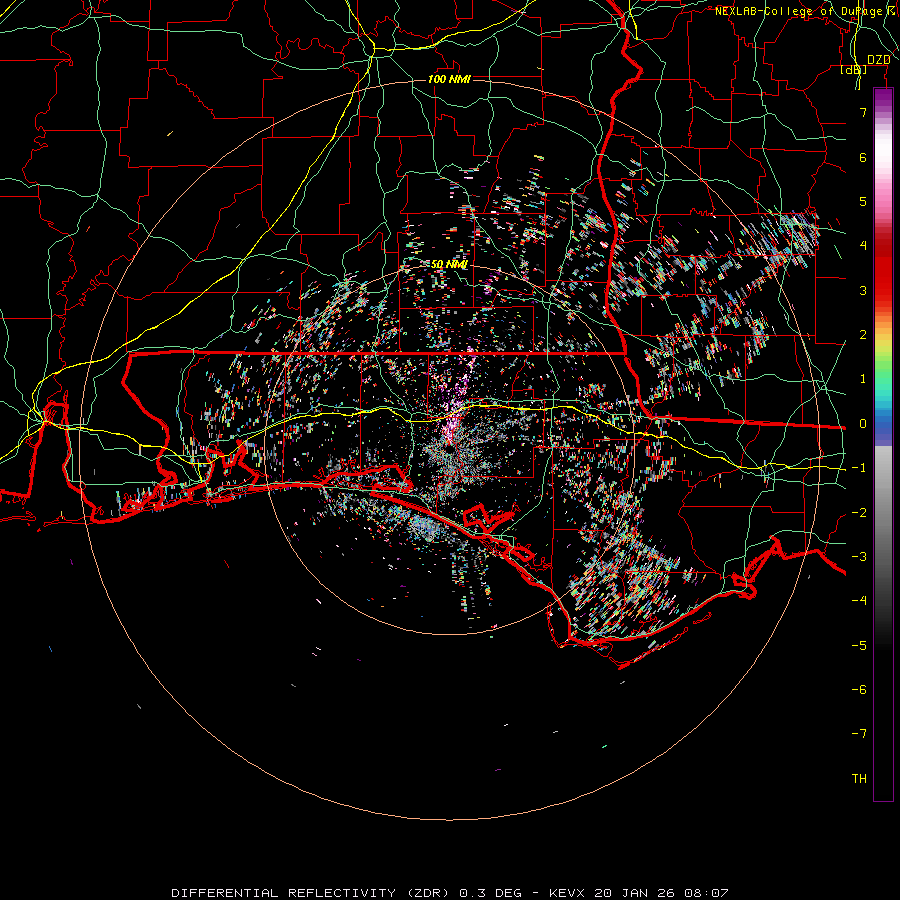
Task: Click the '7' value on color scale
Action: coord(863,112)
